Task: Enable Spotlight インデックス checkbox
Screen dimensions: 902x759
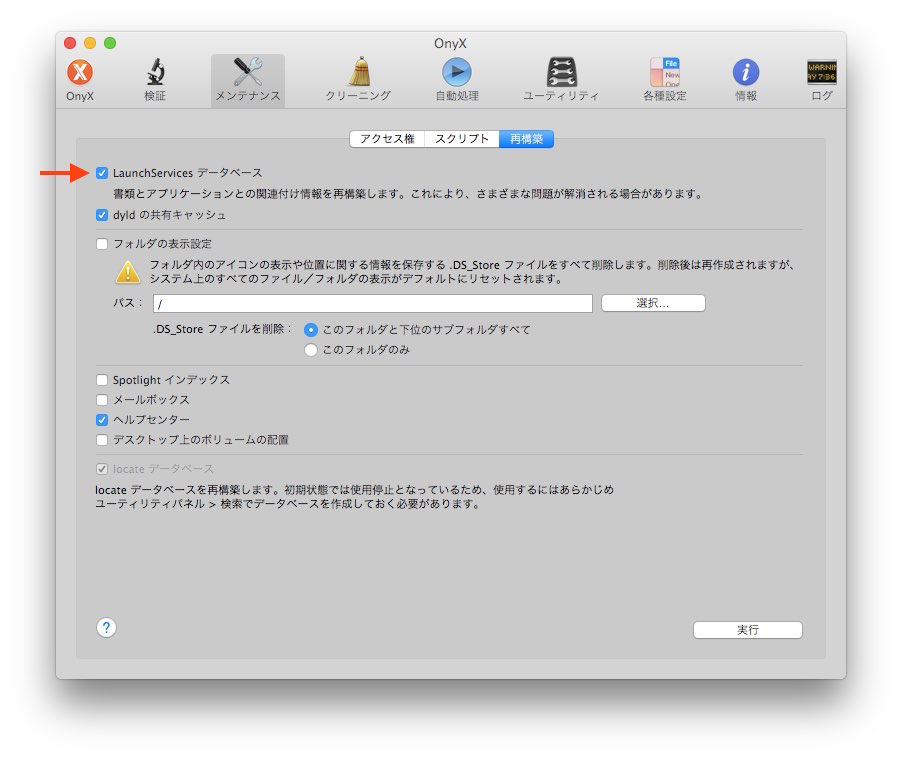Action: [x=102, y=380]
